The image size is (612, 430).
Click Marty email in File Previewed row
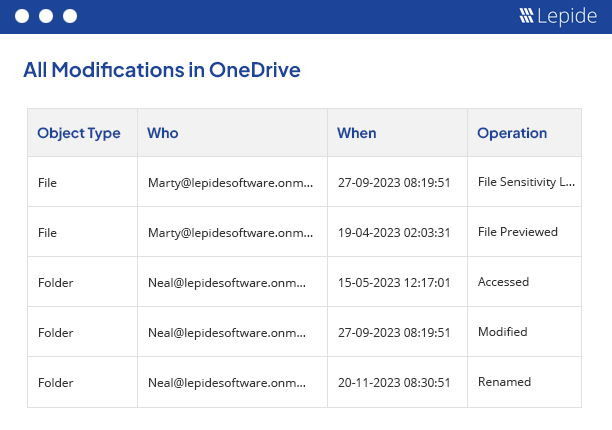[230, 233]
